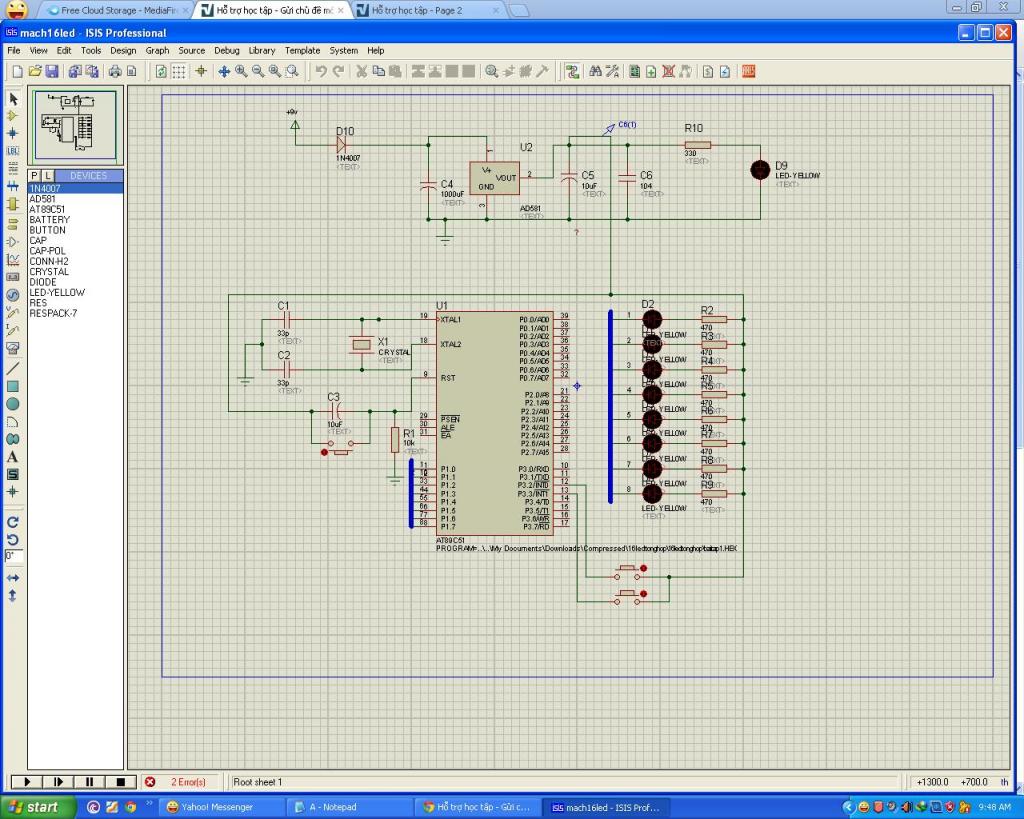Select CRYSTAL in the devices list

pyautogui.click(x=49, y=272)
